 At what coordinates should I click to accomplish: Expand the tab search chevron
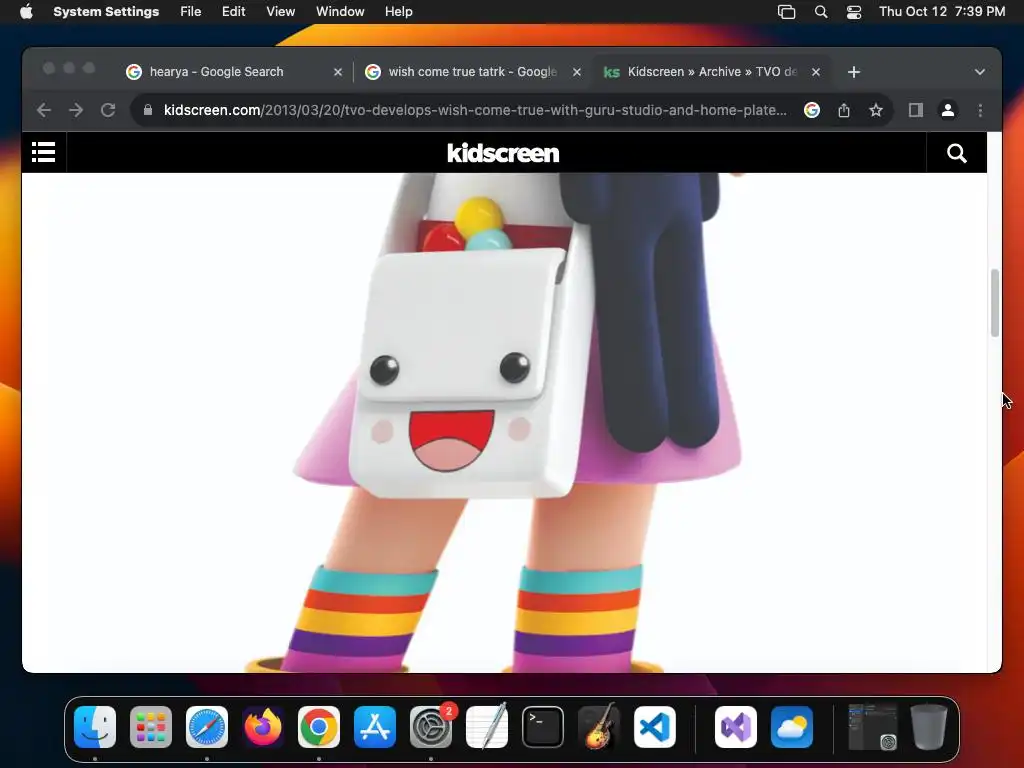click(980, 72)
